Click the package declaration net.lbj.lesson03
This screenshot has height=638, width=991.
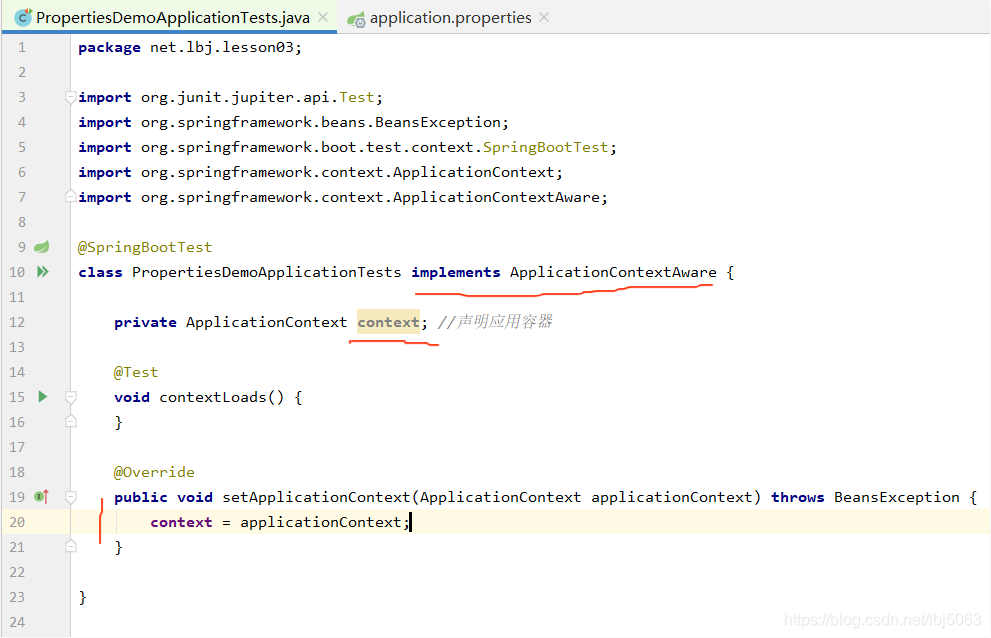pos(190,47)
